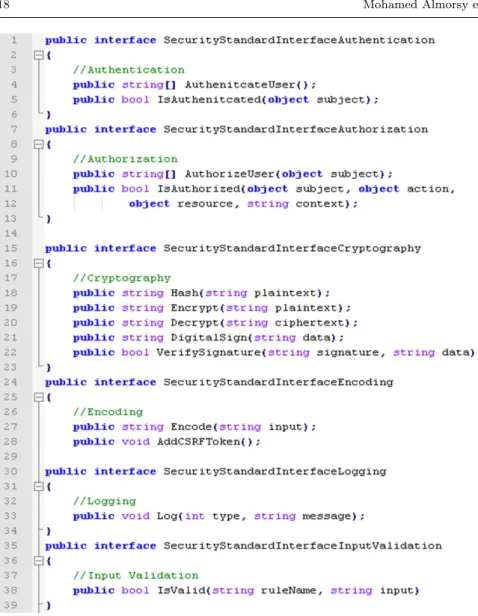This screenshot has width=478, height=616.
Task: Click the SecurityStandardInterfaceCryptography interface name
Action: click(x=292, y=248)
